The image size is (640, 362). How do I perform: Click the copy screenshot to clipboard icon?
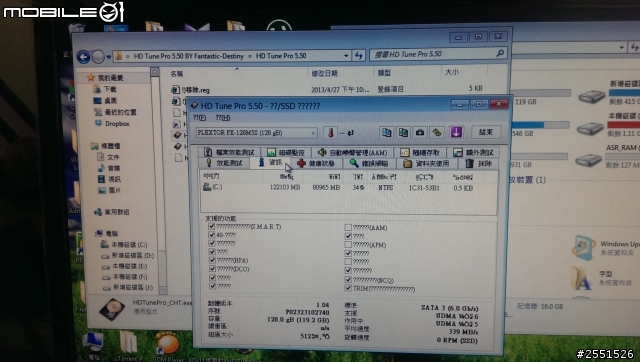[x=403, y=132]
